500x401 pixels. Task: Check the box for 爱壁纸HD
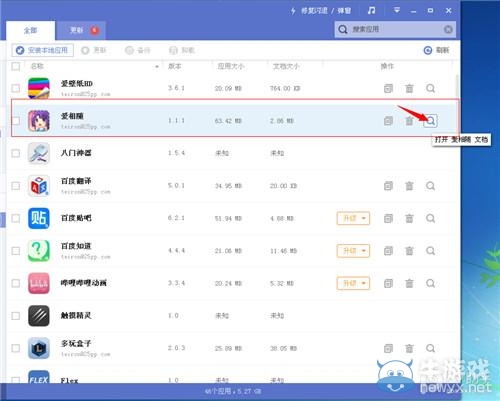coord(16,88)
